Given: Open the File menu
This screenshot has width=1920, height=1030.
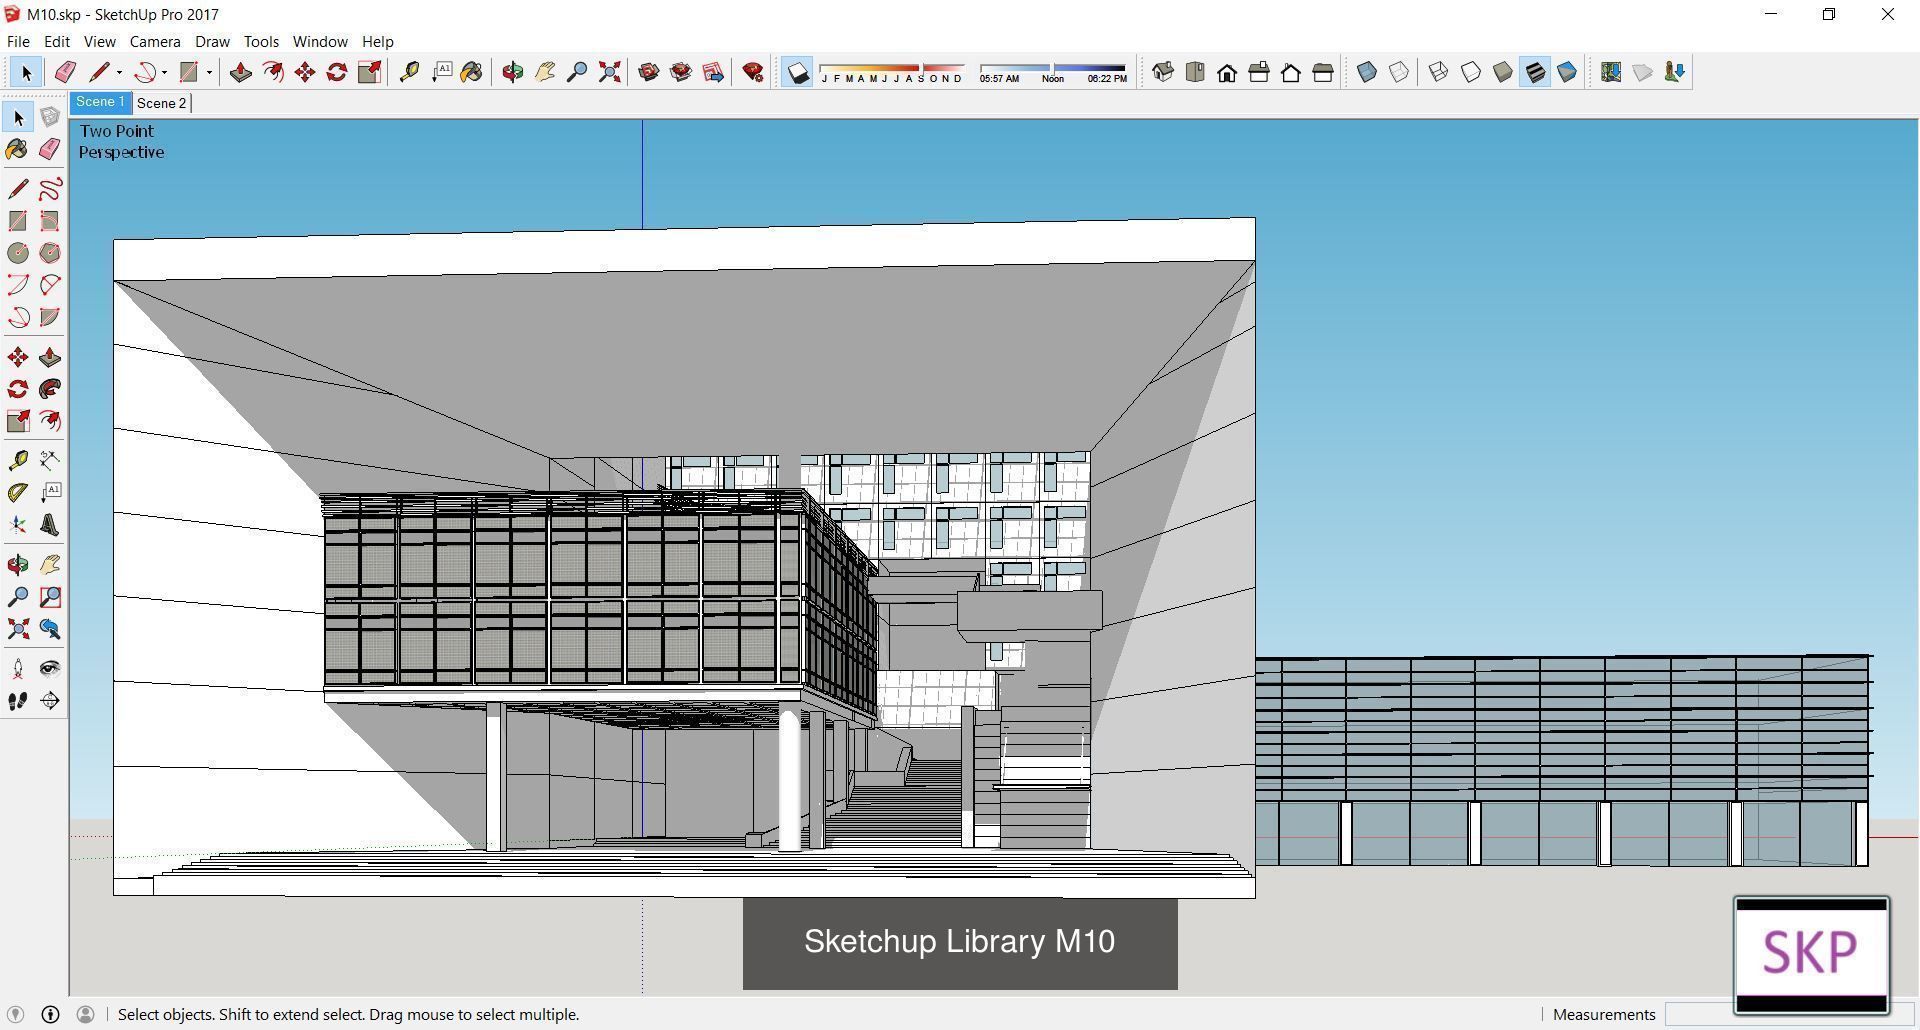Looking at the screenshot, I should pyautogui.click(x=18, y=41).
